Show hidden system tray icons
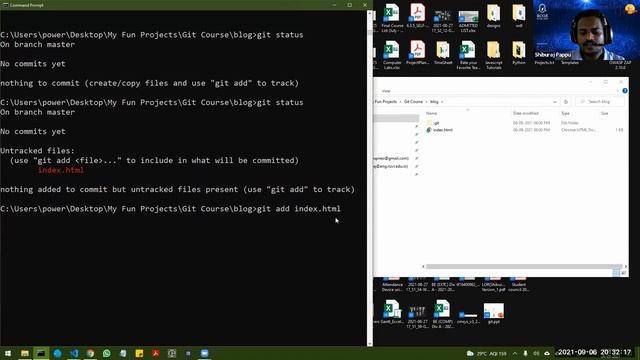640x360 pixels. (515, 353)
